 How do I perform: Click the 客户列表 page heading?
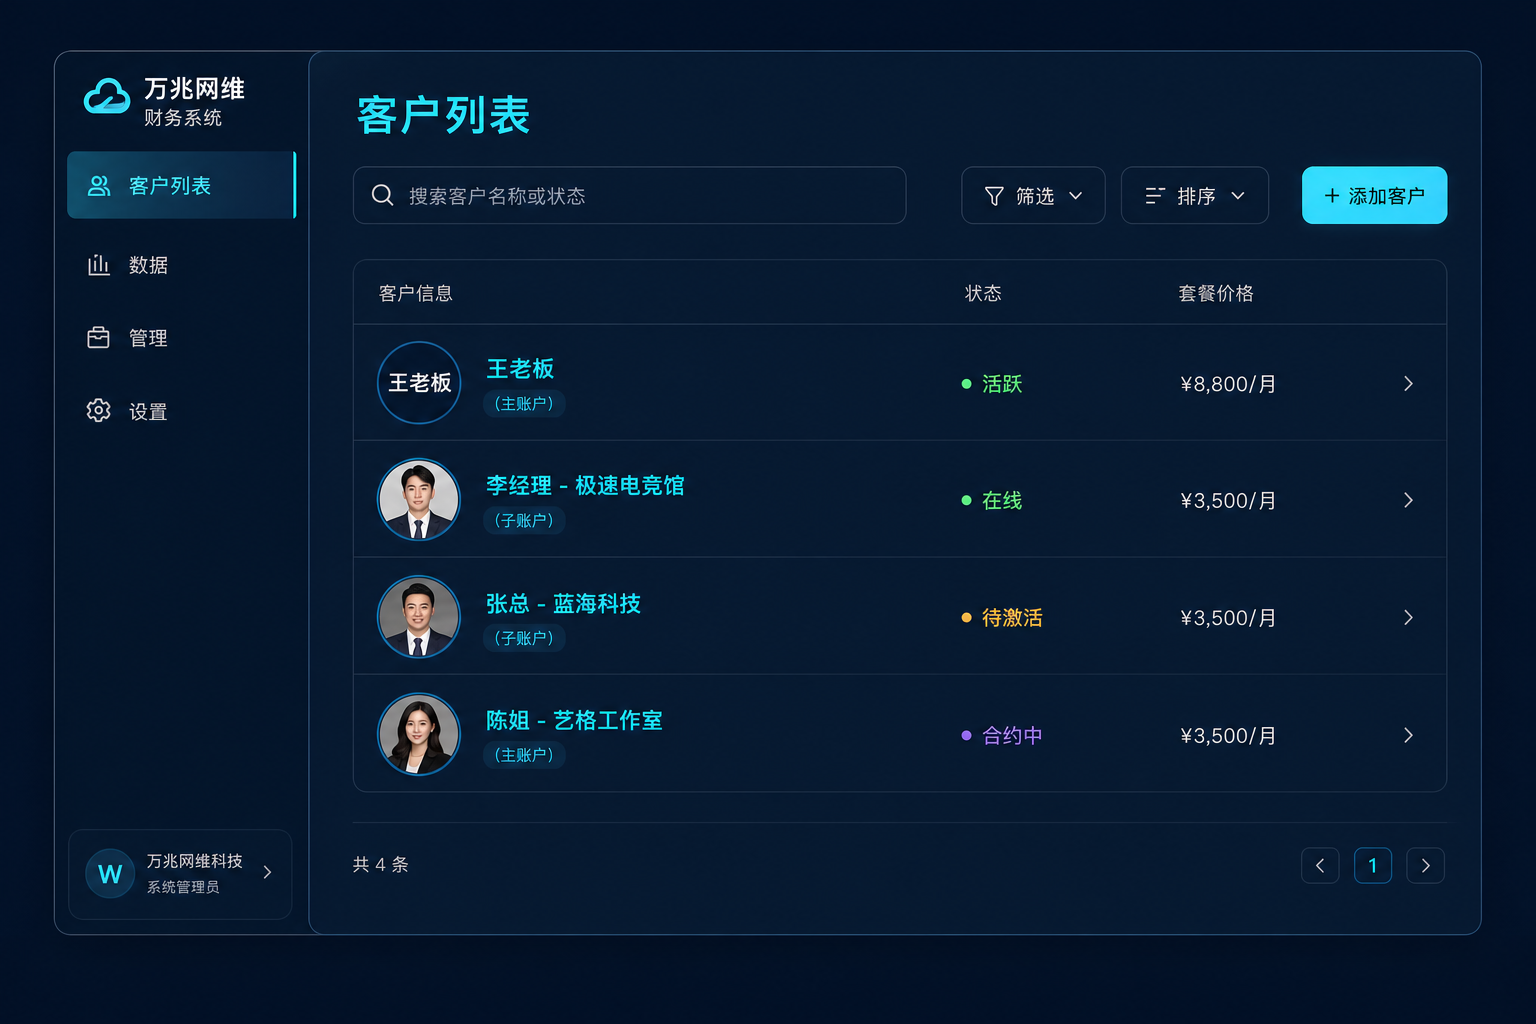tap(443, 115)
